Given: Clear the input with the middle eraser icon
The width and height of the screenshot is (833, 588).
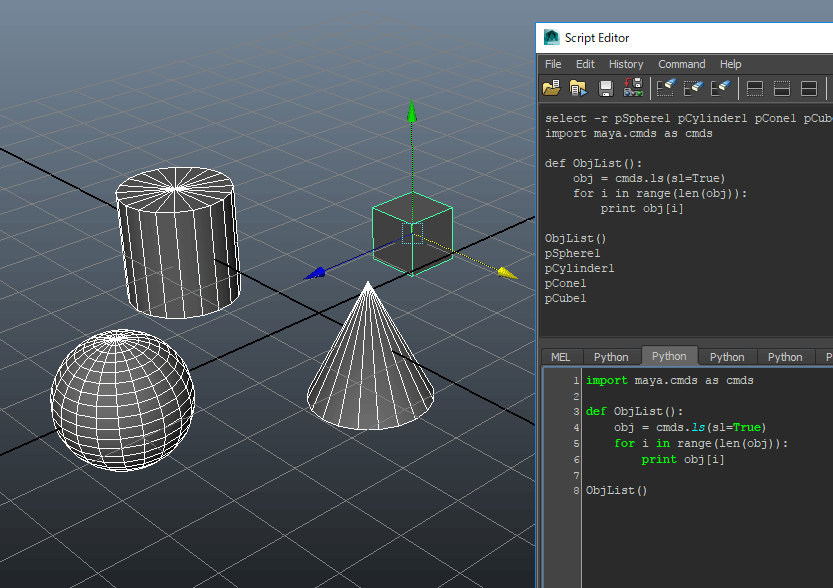Looking at the screenshot, I should pos(694,89).
